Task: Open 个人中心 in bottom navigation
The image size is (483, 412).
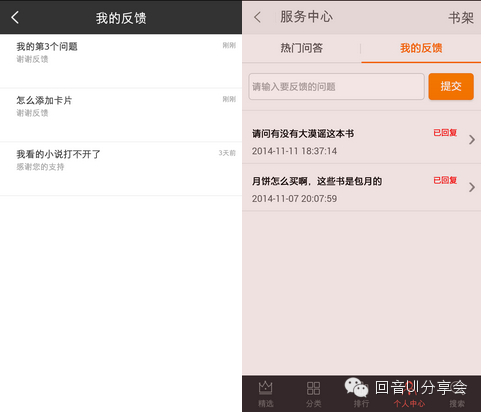Action: click(409, 394)
